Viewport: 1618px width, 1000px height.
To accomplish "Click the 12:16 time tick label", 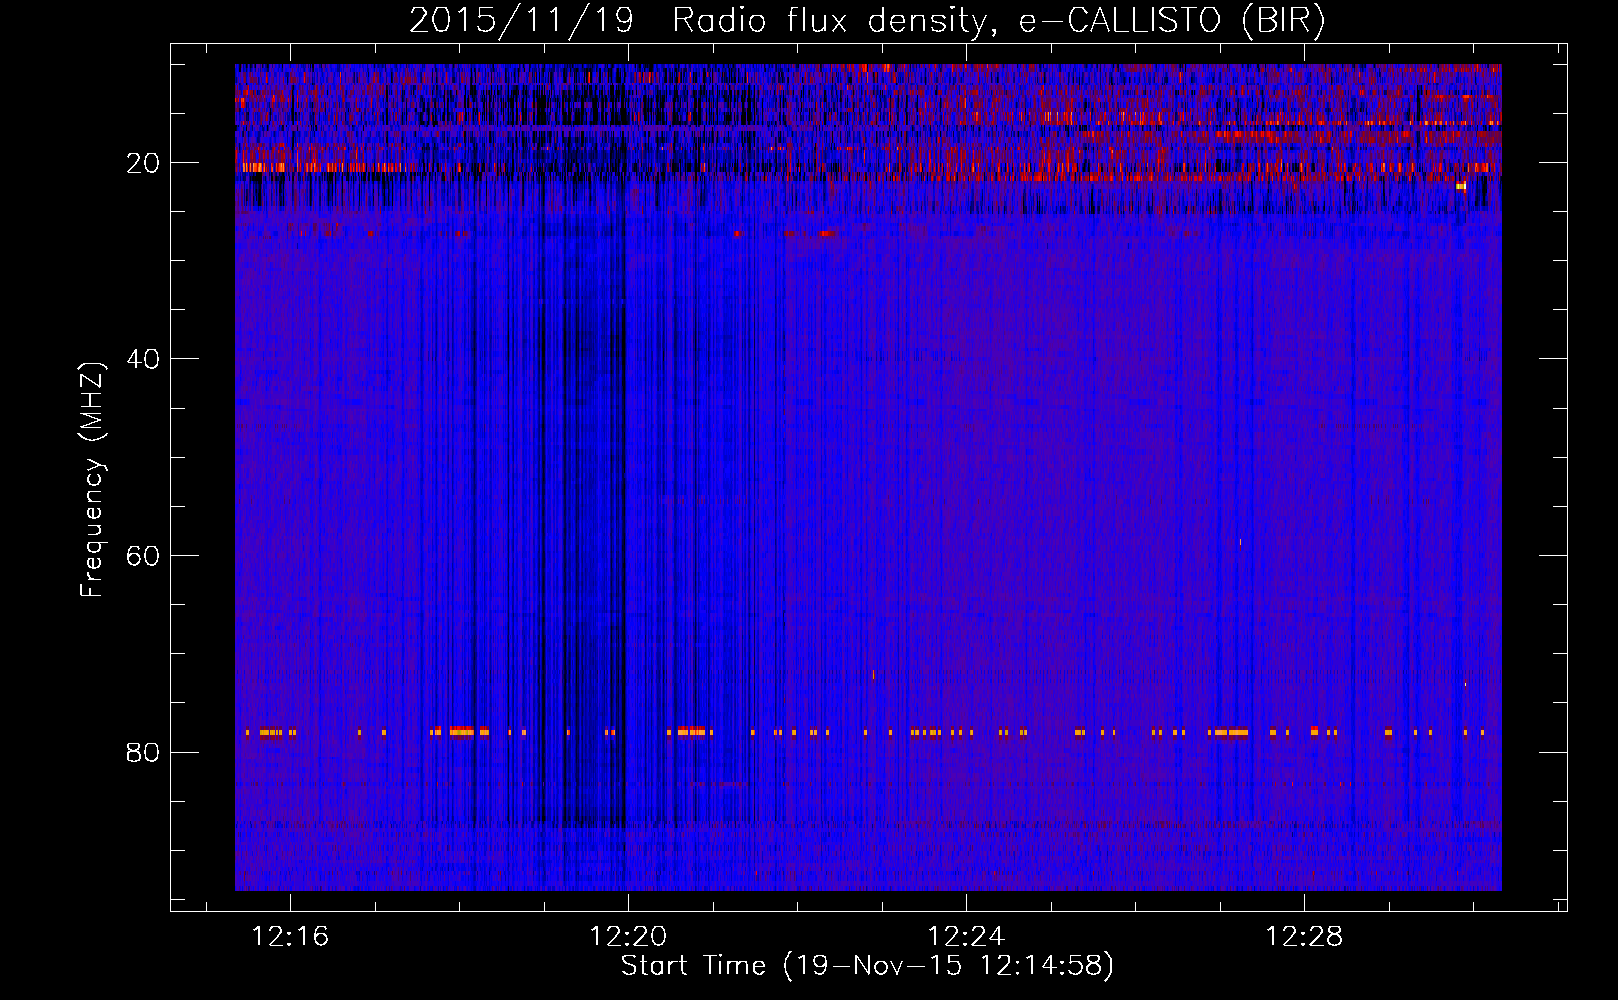I will (x=290, y=937).
